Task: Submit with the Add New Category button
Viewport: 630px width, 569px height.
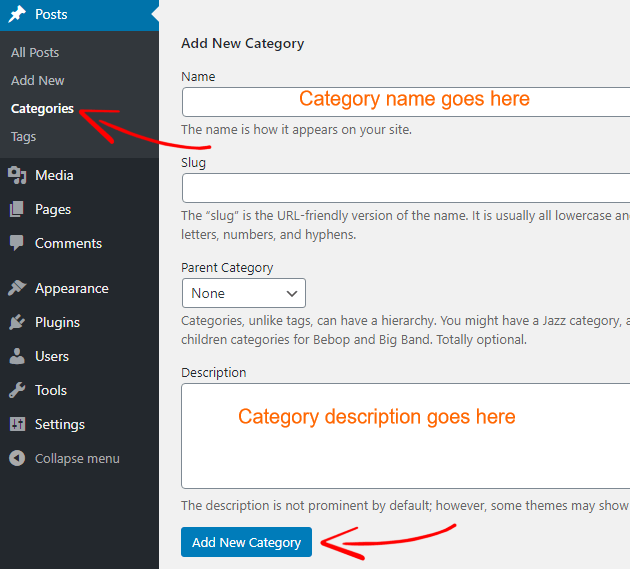Action: pos(246,542)
